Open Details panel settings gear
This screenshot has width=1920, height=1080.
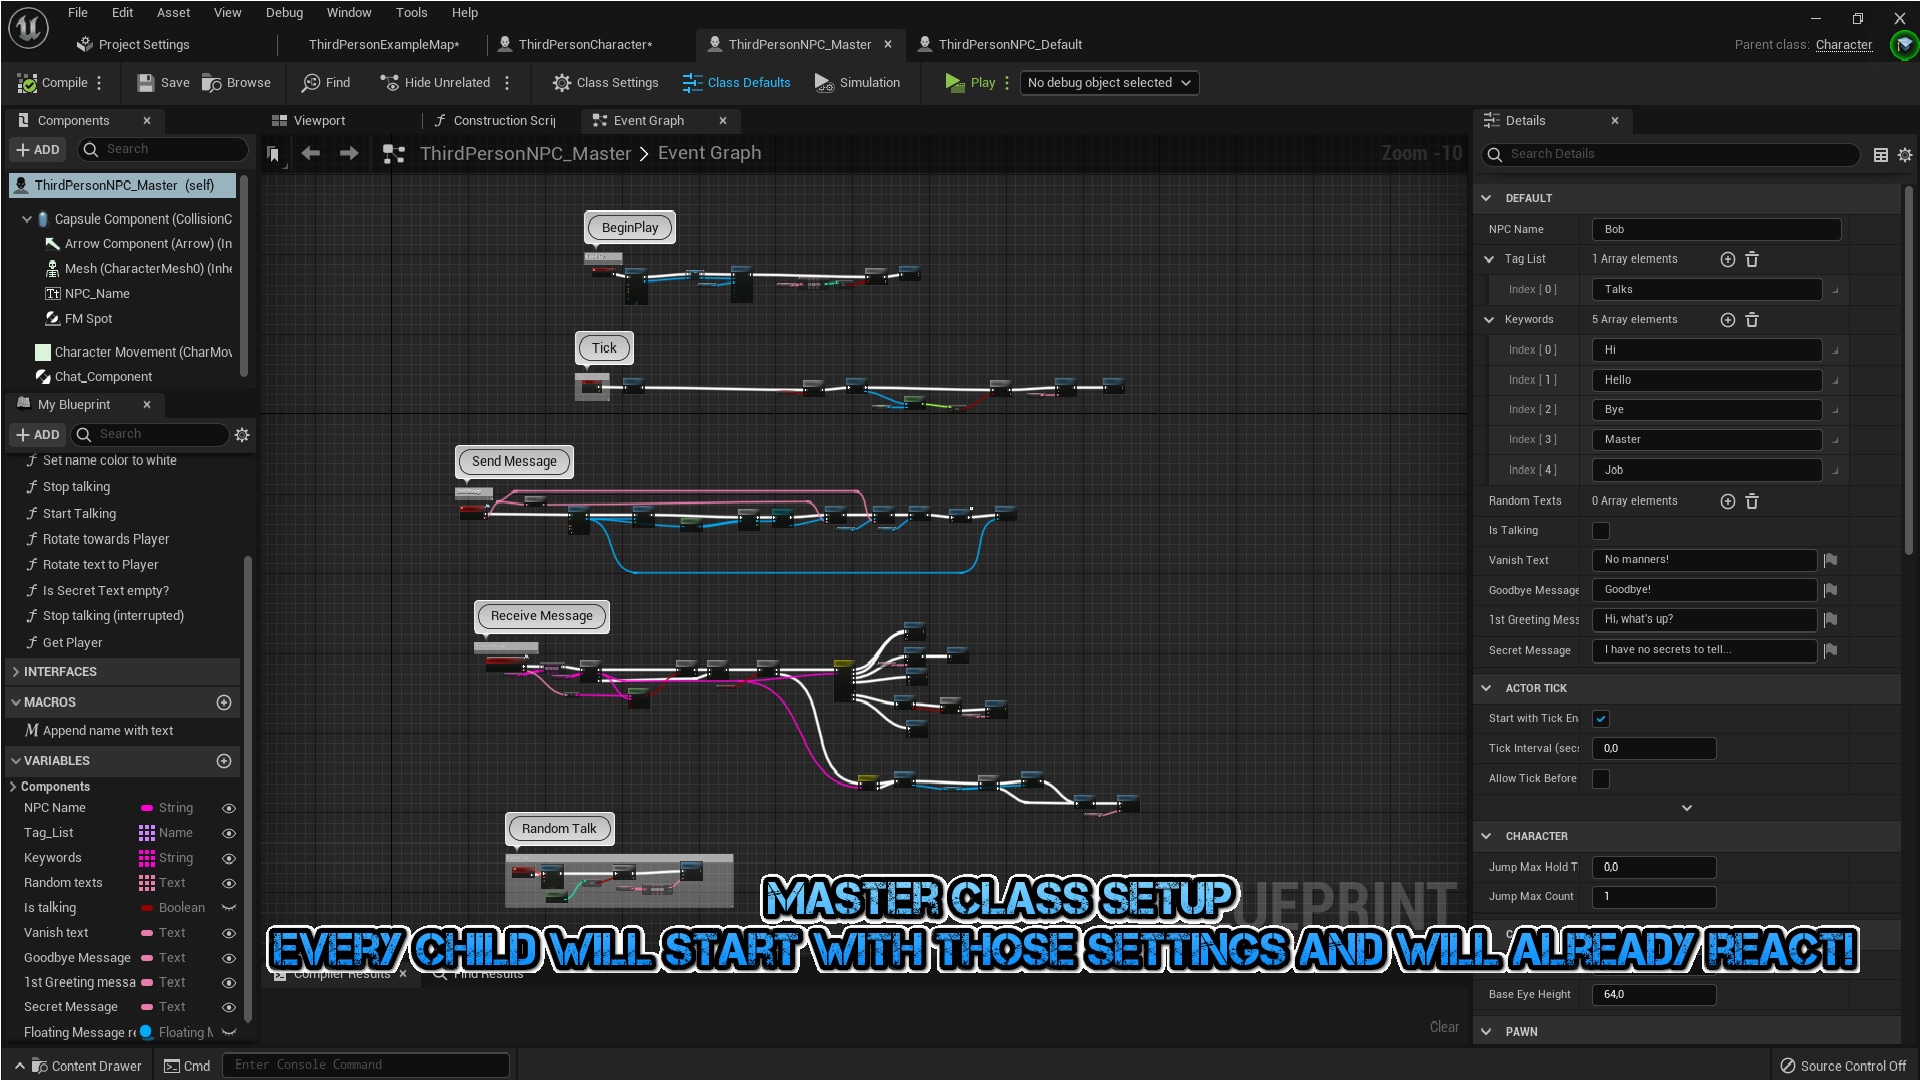[1905, 155]
